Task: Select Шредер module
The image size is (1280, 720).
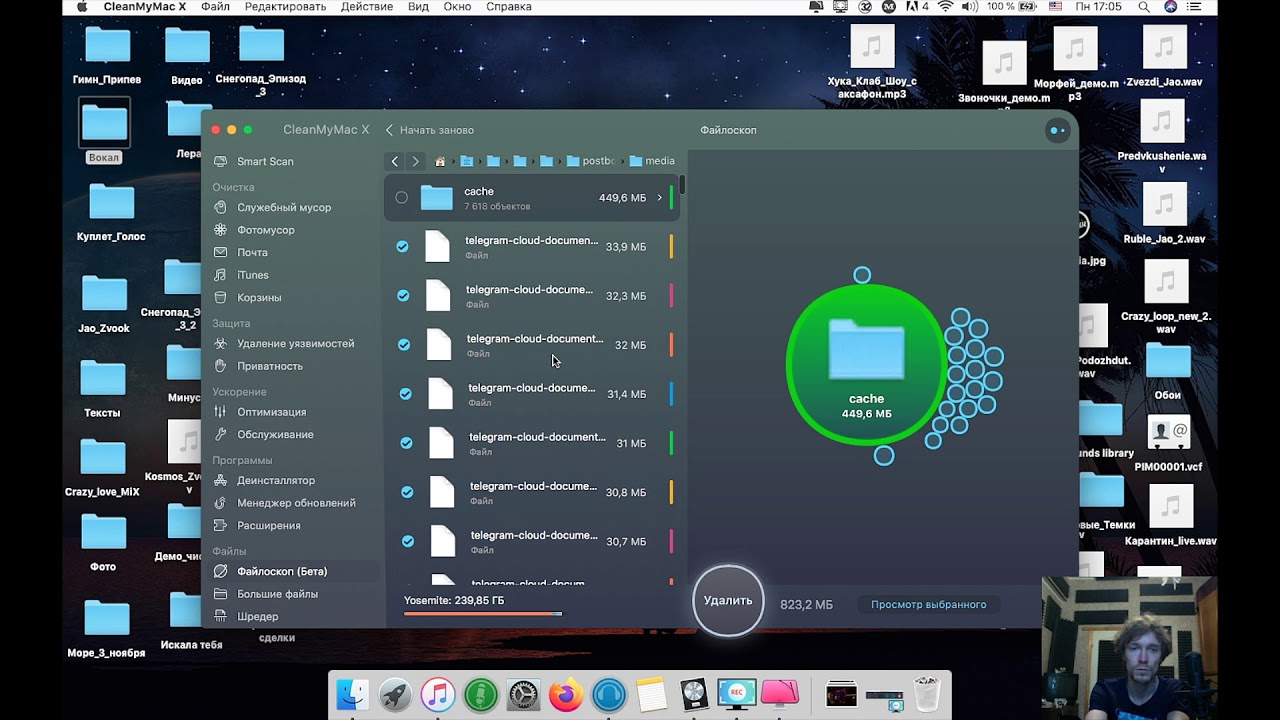Action: (258, 616)
